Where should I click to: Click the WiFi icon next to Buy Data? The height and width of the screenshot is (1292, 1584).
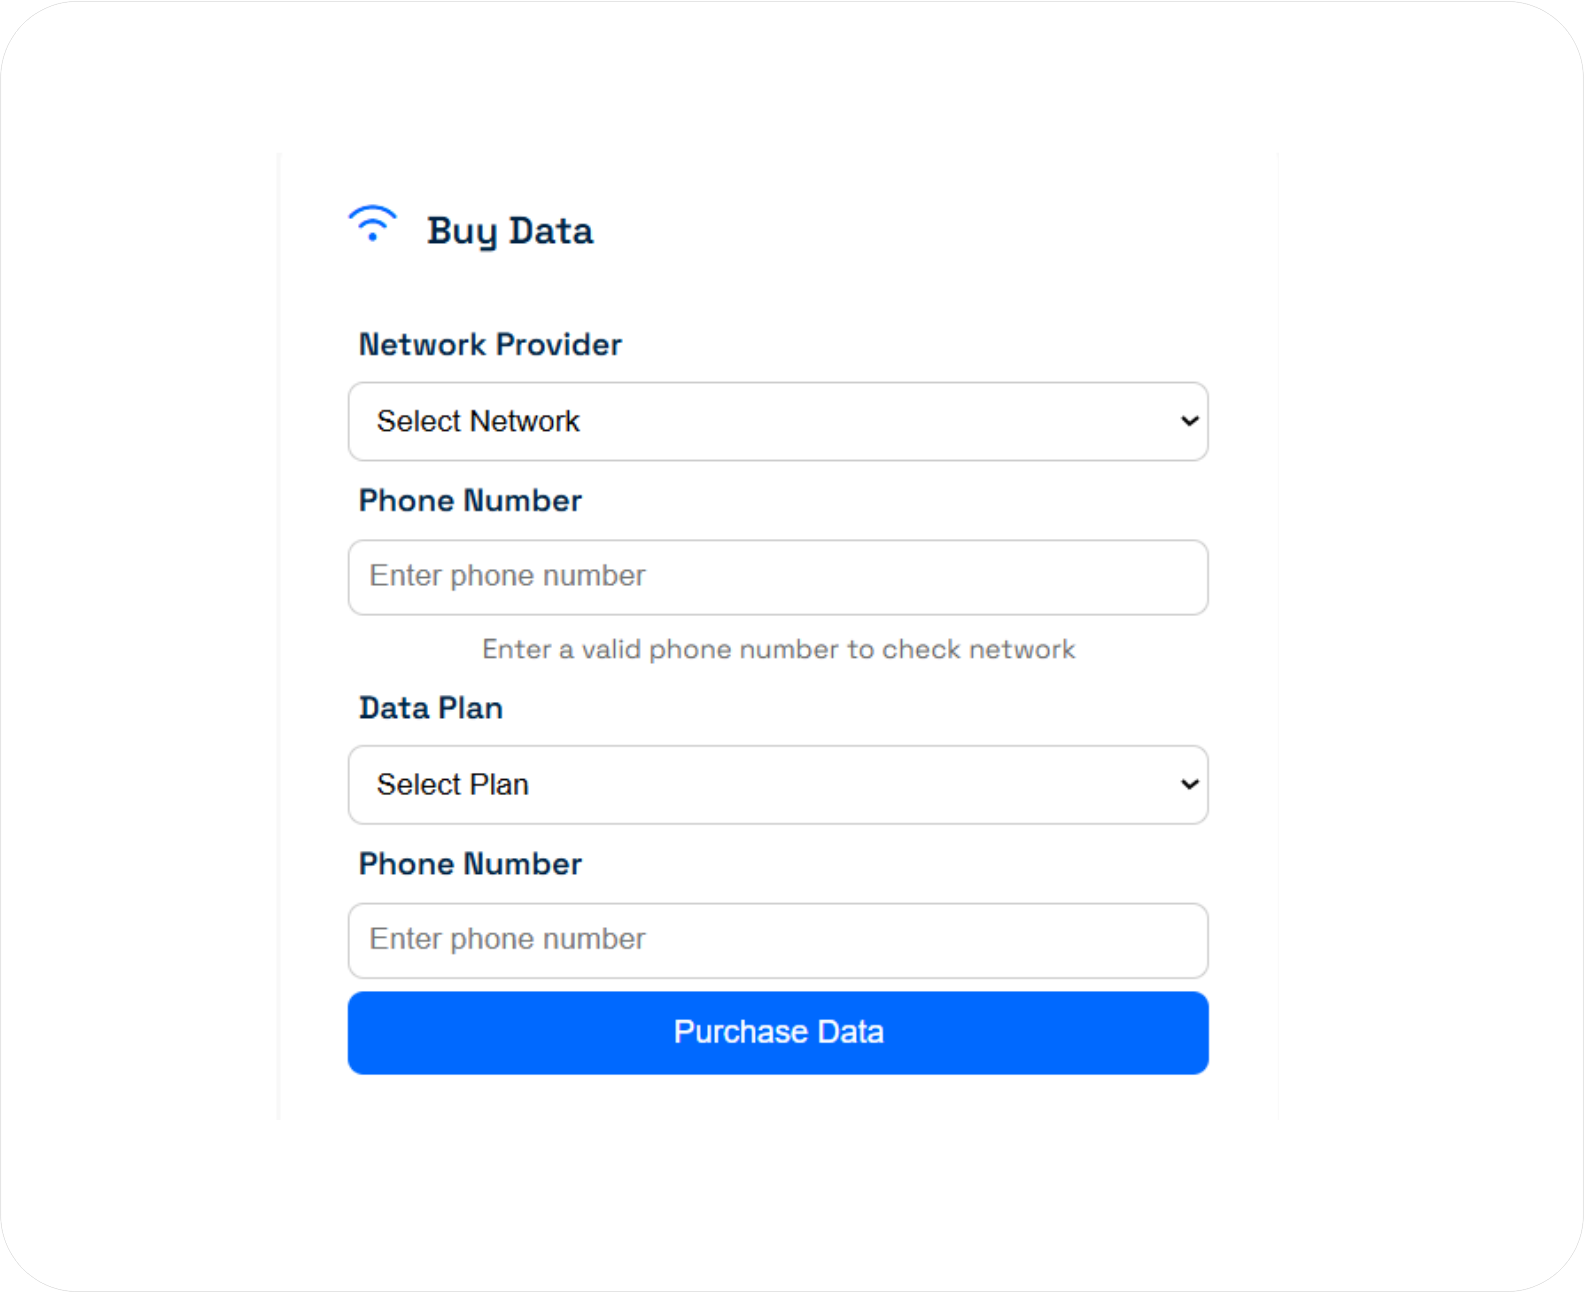click(372, 224)
